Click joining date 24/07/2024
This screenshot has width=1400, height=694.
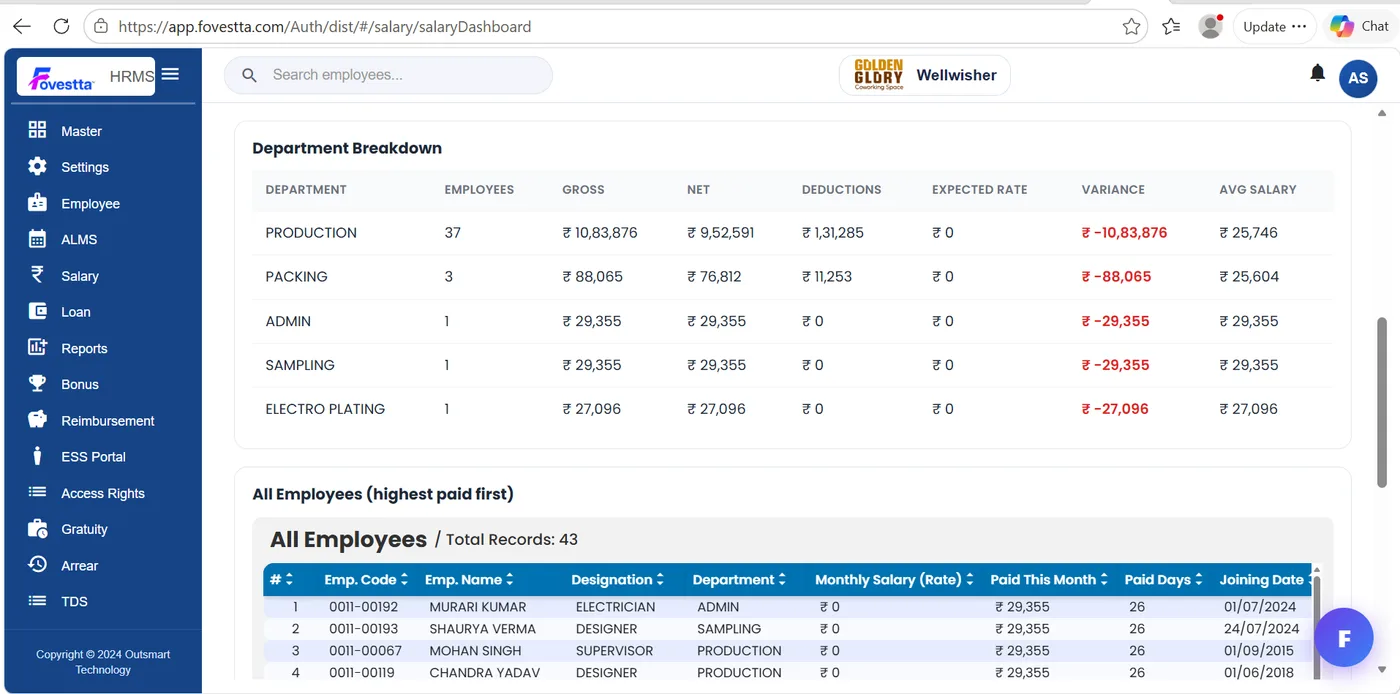coord(1261,629)
